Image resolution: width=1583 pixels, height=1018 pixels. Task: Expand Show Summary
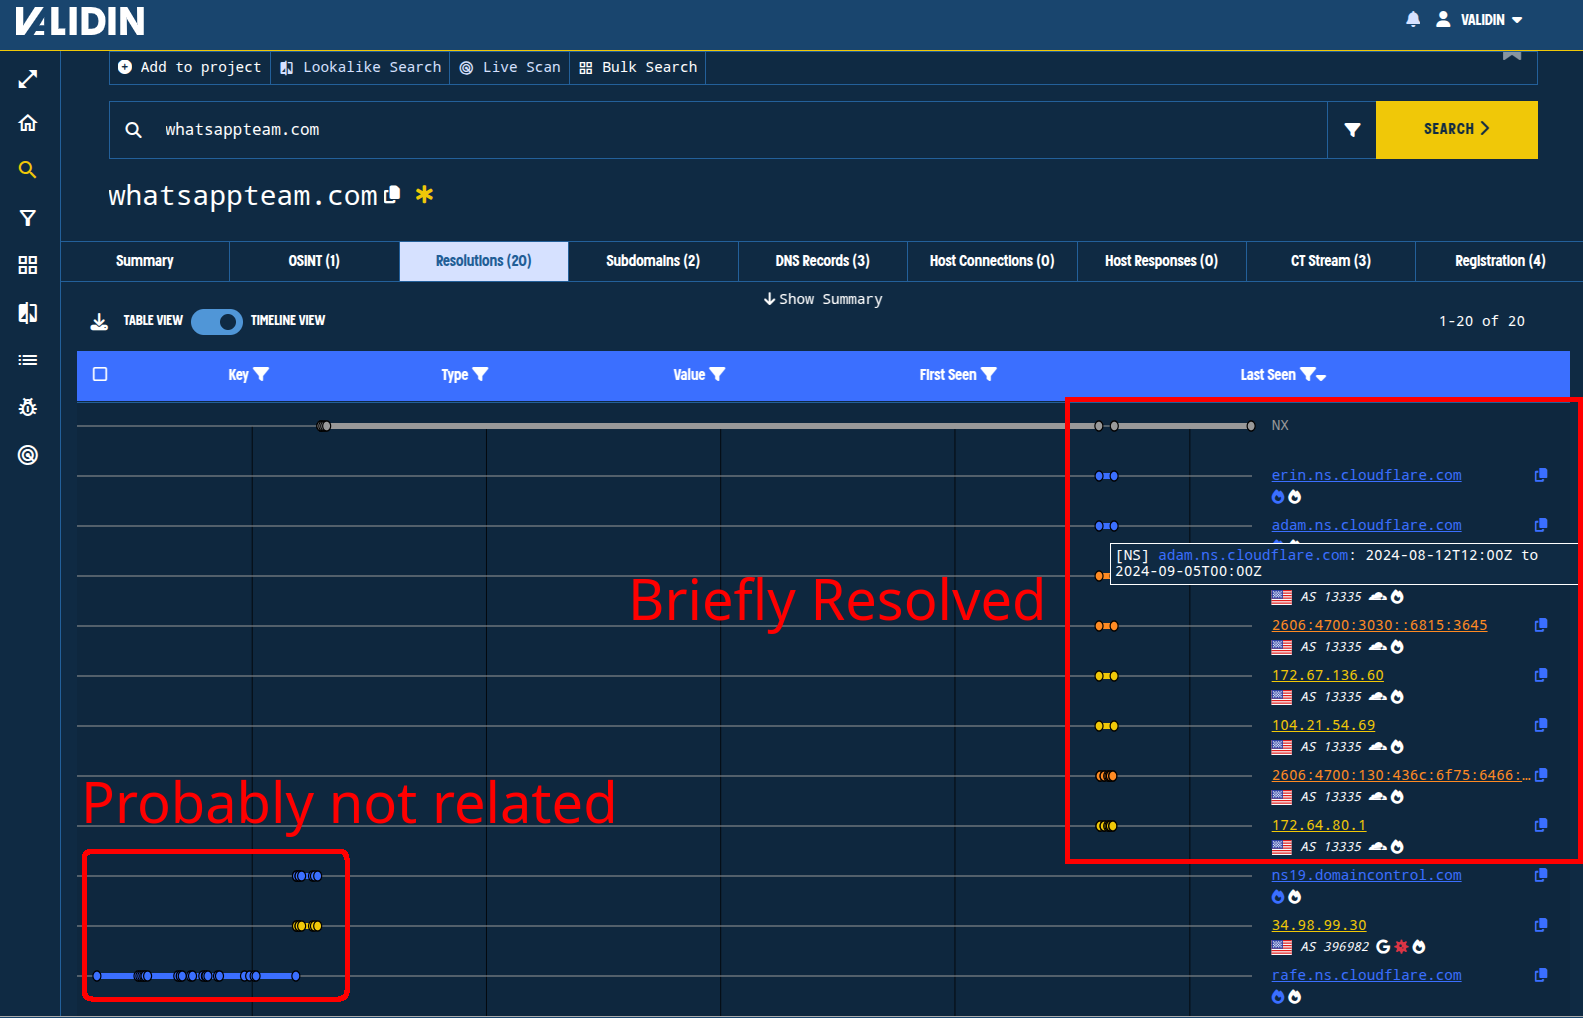[x=823, y=299]
